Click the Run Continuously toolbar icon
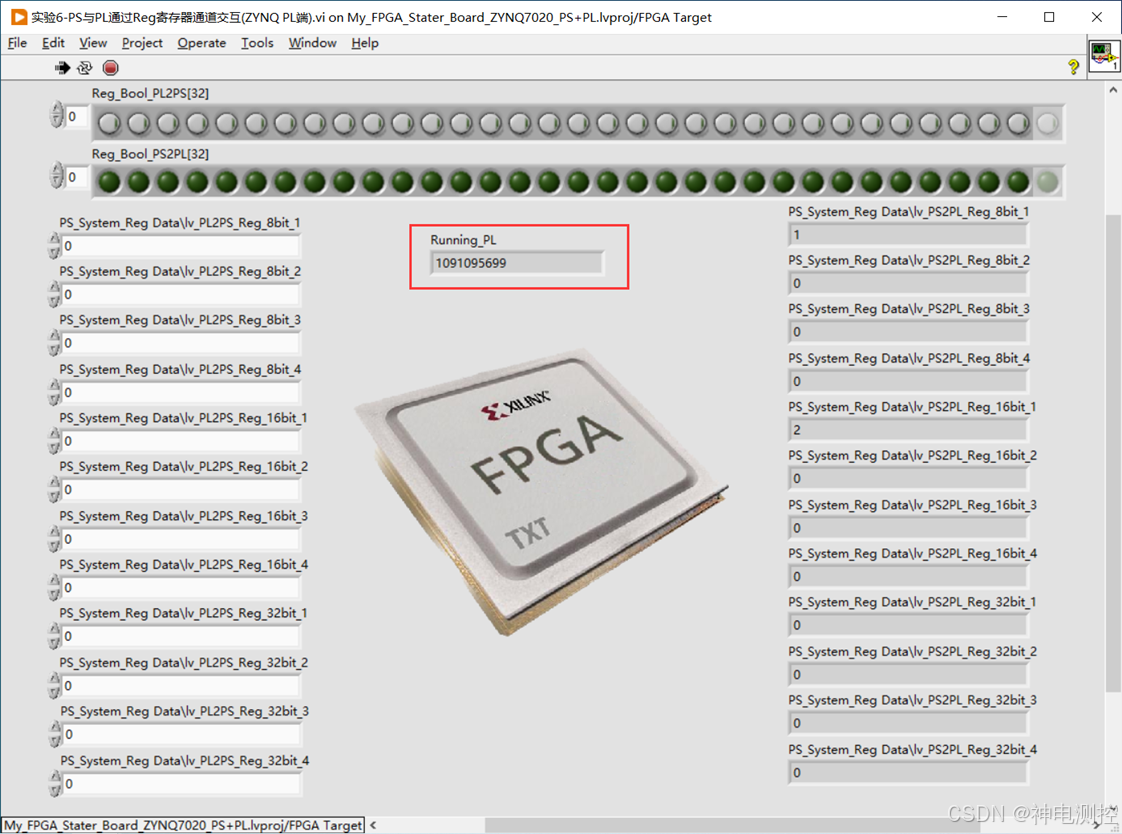1122x834 pixels. click(85, 68)
